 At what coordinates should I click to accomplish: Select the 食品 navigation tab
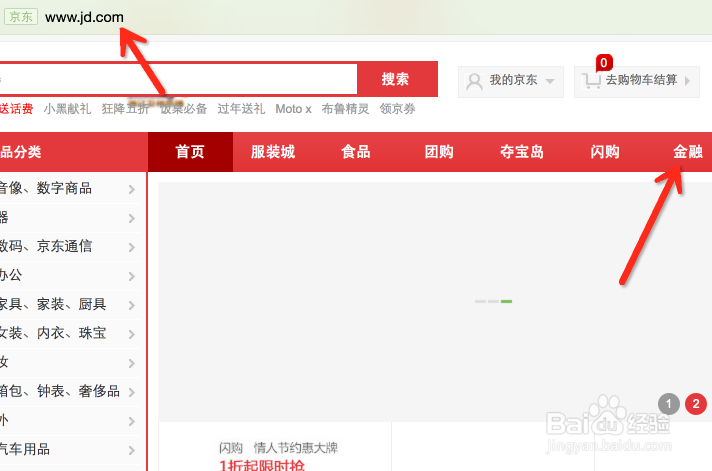(356, 152)
